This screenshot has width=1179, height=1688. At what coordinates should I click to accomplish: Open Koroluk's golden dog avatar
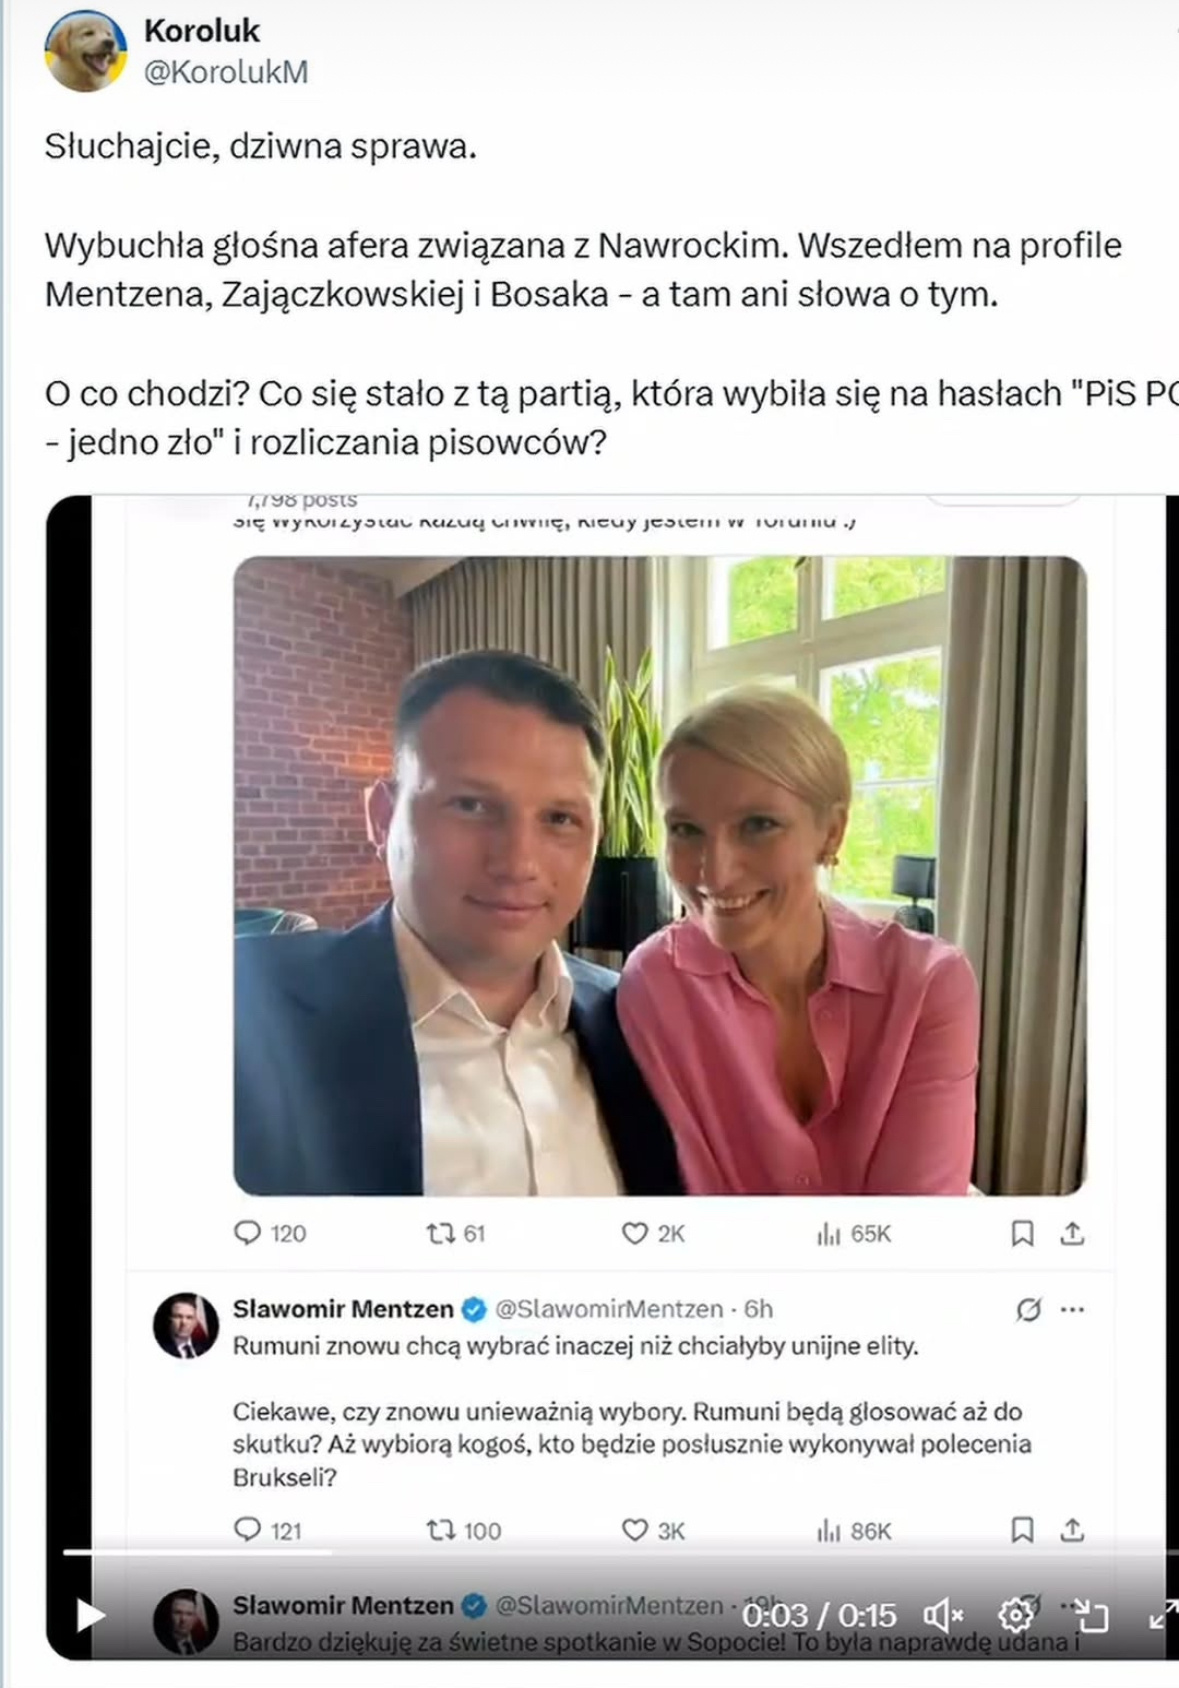click(x=85, y=51)
